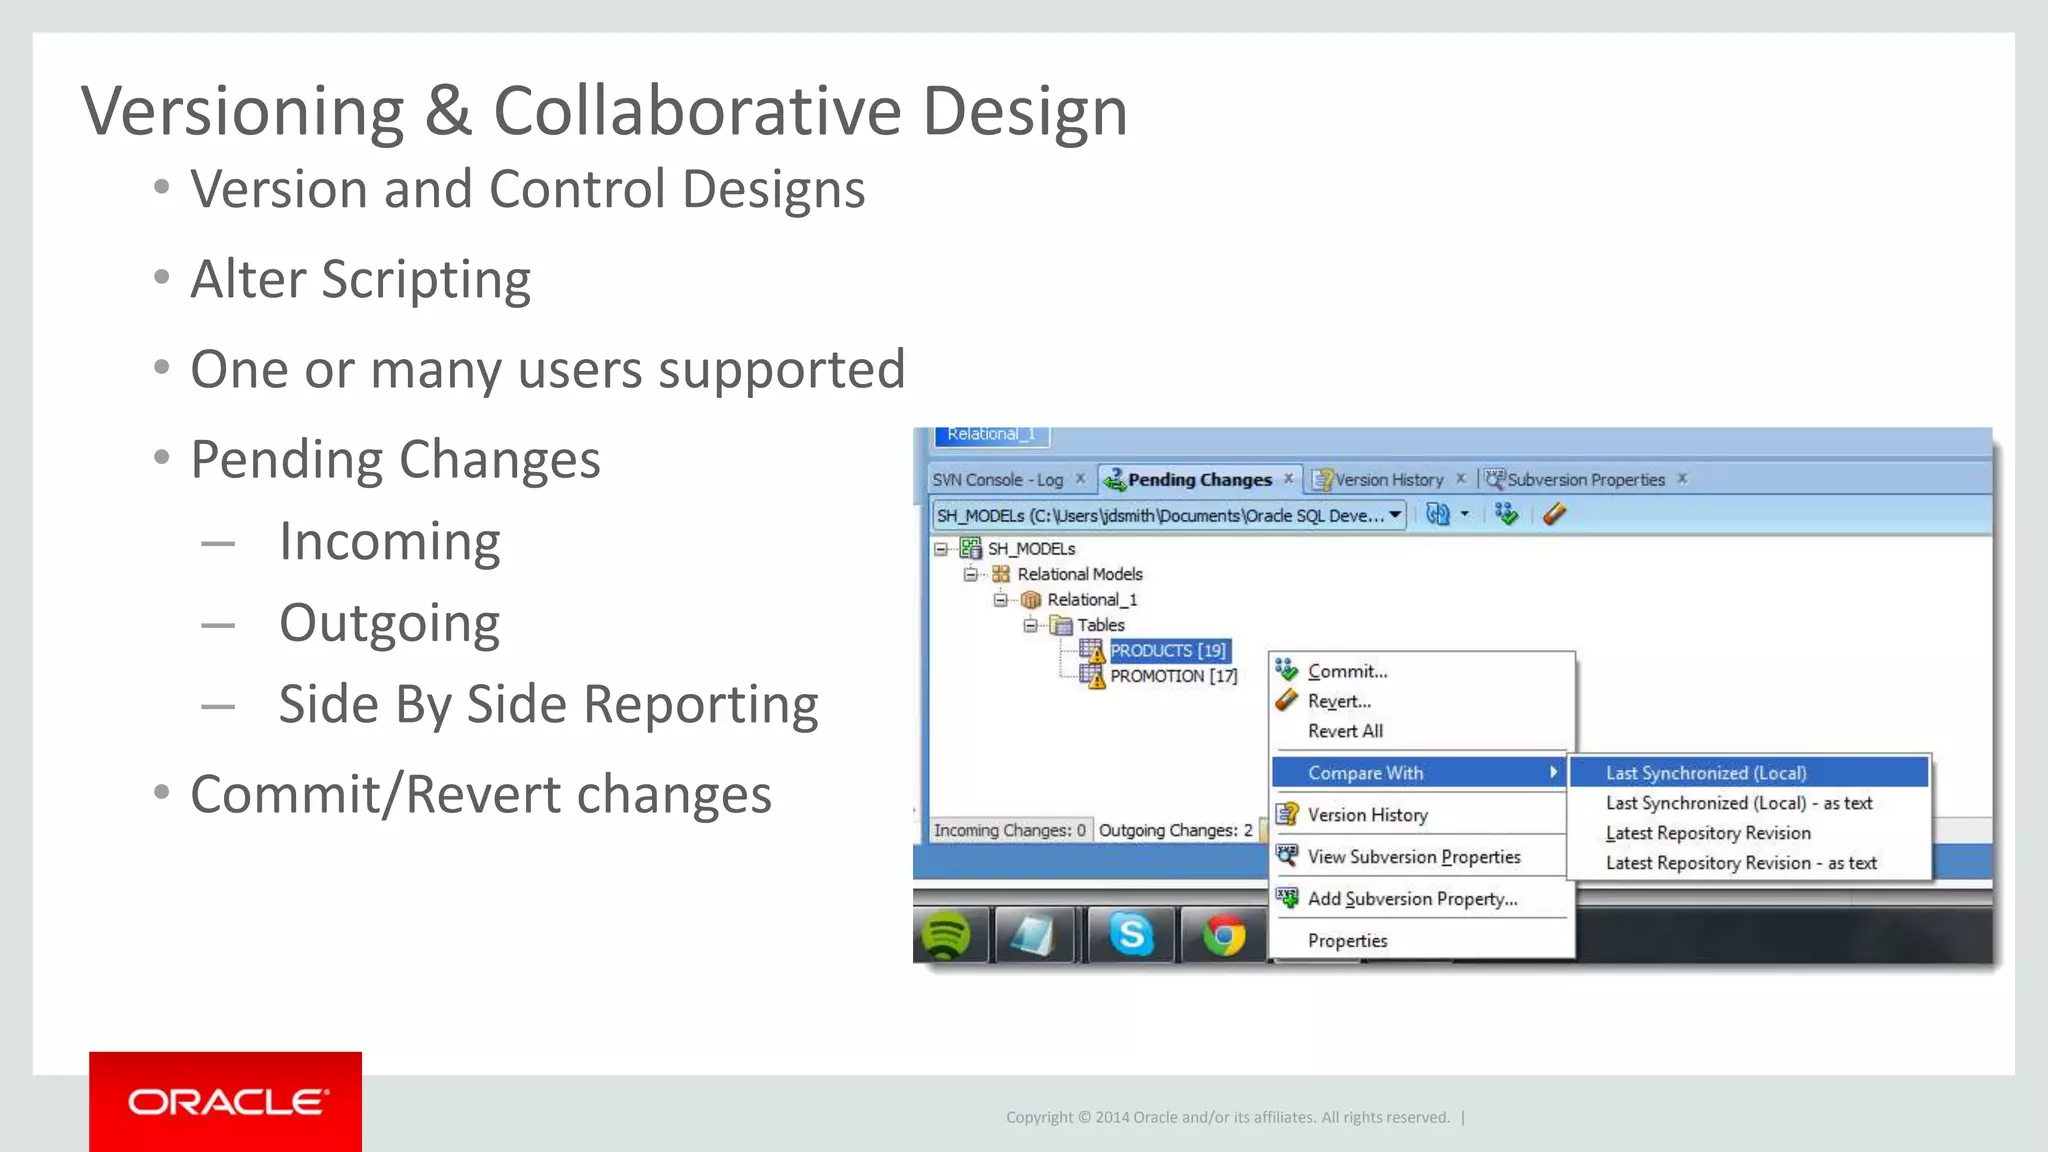Click the Commit icon in context menu
This screenshot has width=2048, height=1152.
point(1287,669)
